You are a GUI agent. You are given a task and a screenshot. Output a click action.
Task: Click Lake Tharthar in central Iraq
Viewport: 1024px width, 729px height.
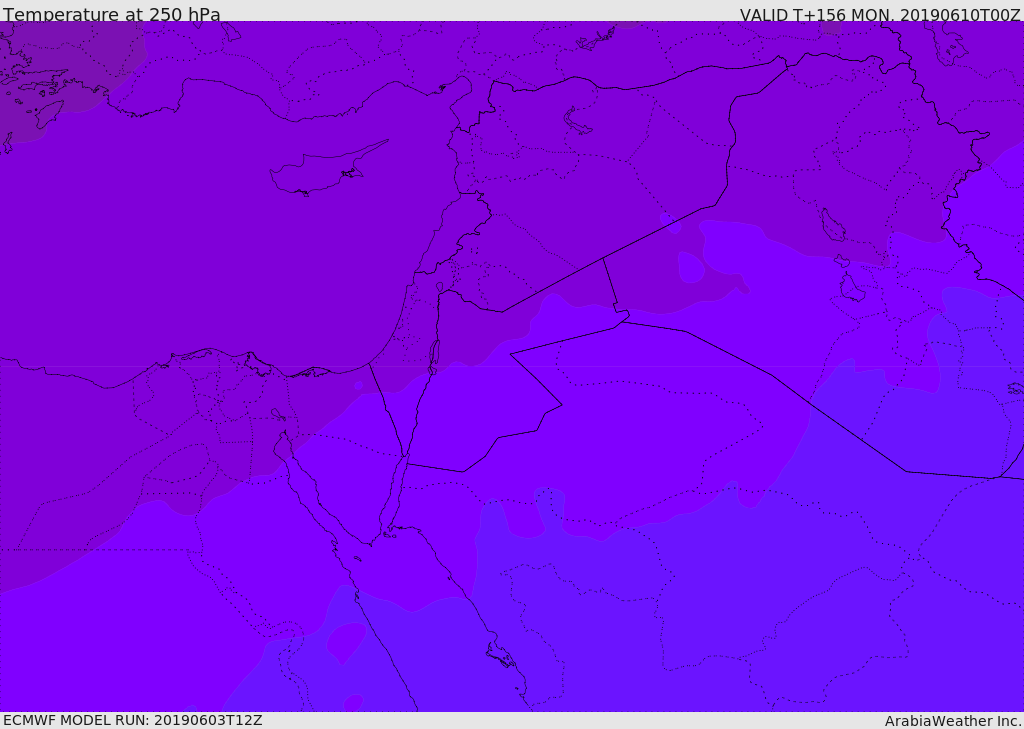[x=833, y=225]
